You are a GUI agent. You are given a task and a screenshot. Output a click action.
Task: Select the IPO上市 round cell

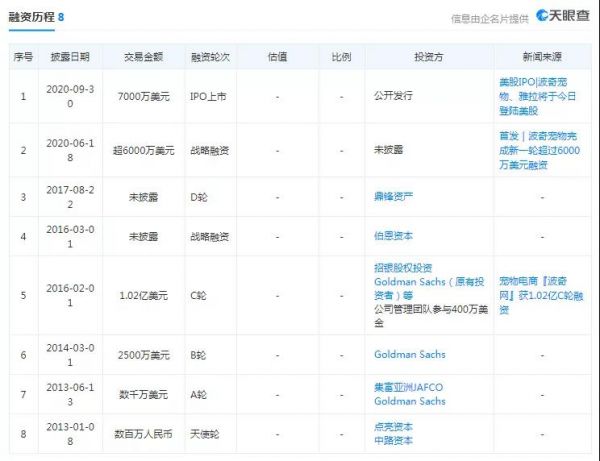(208, 96)
